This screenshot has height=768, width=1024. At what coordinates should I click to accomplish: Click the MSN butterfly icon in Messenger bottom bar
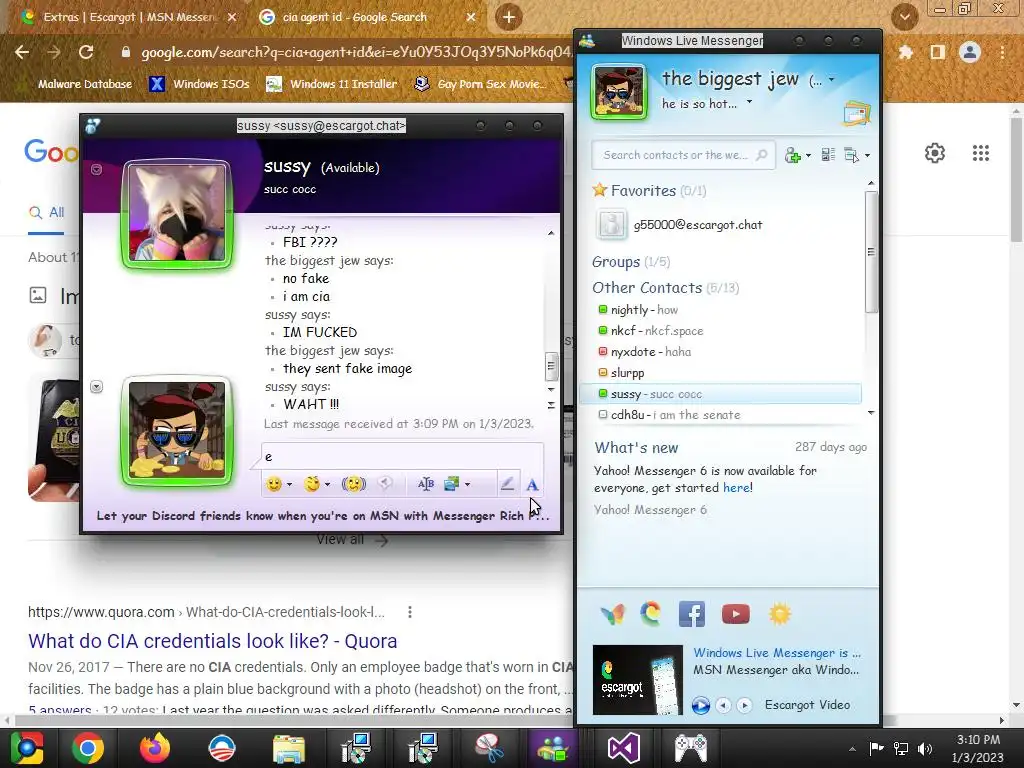612,614
